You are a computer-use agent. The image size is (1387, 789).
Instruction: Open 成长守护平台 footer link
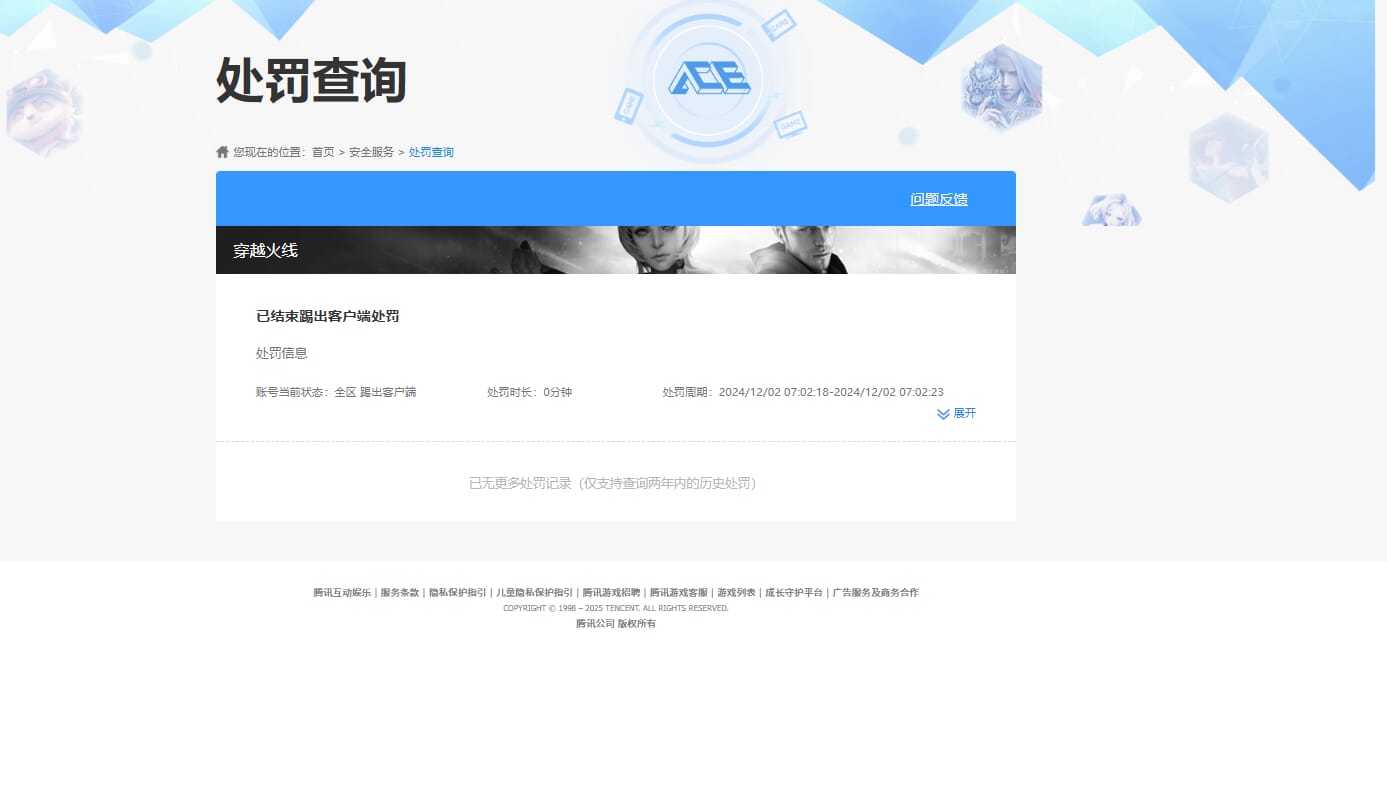click(x=794, y=593)
